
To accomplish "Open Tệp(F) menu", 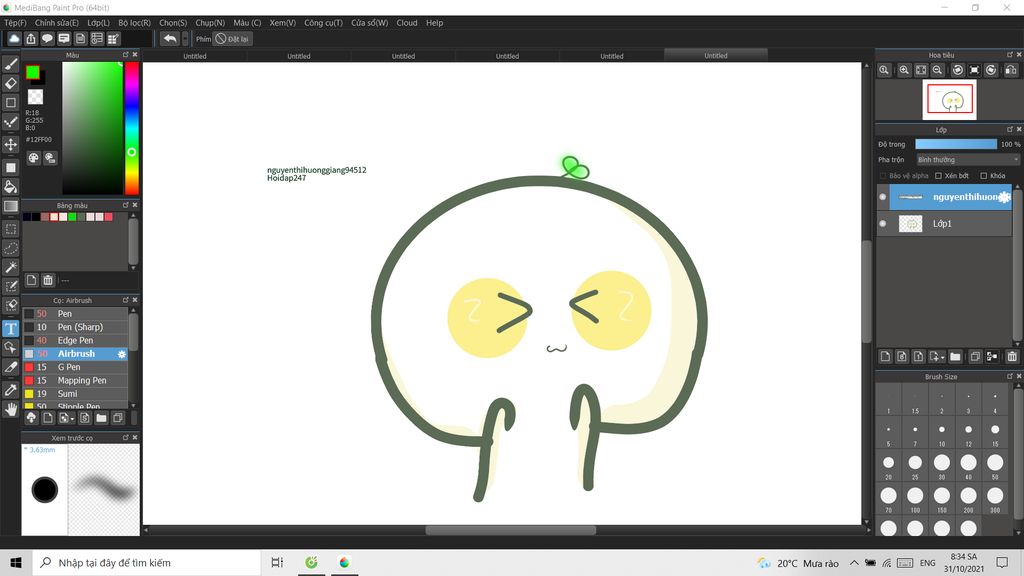I will tap(16, 23).
